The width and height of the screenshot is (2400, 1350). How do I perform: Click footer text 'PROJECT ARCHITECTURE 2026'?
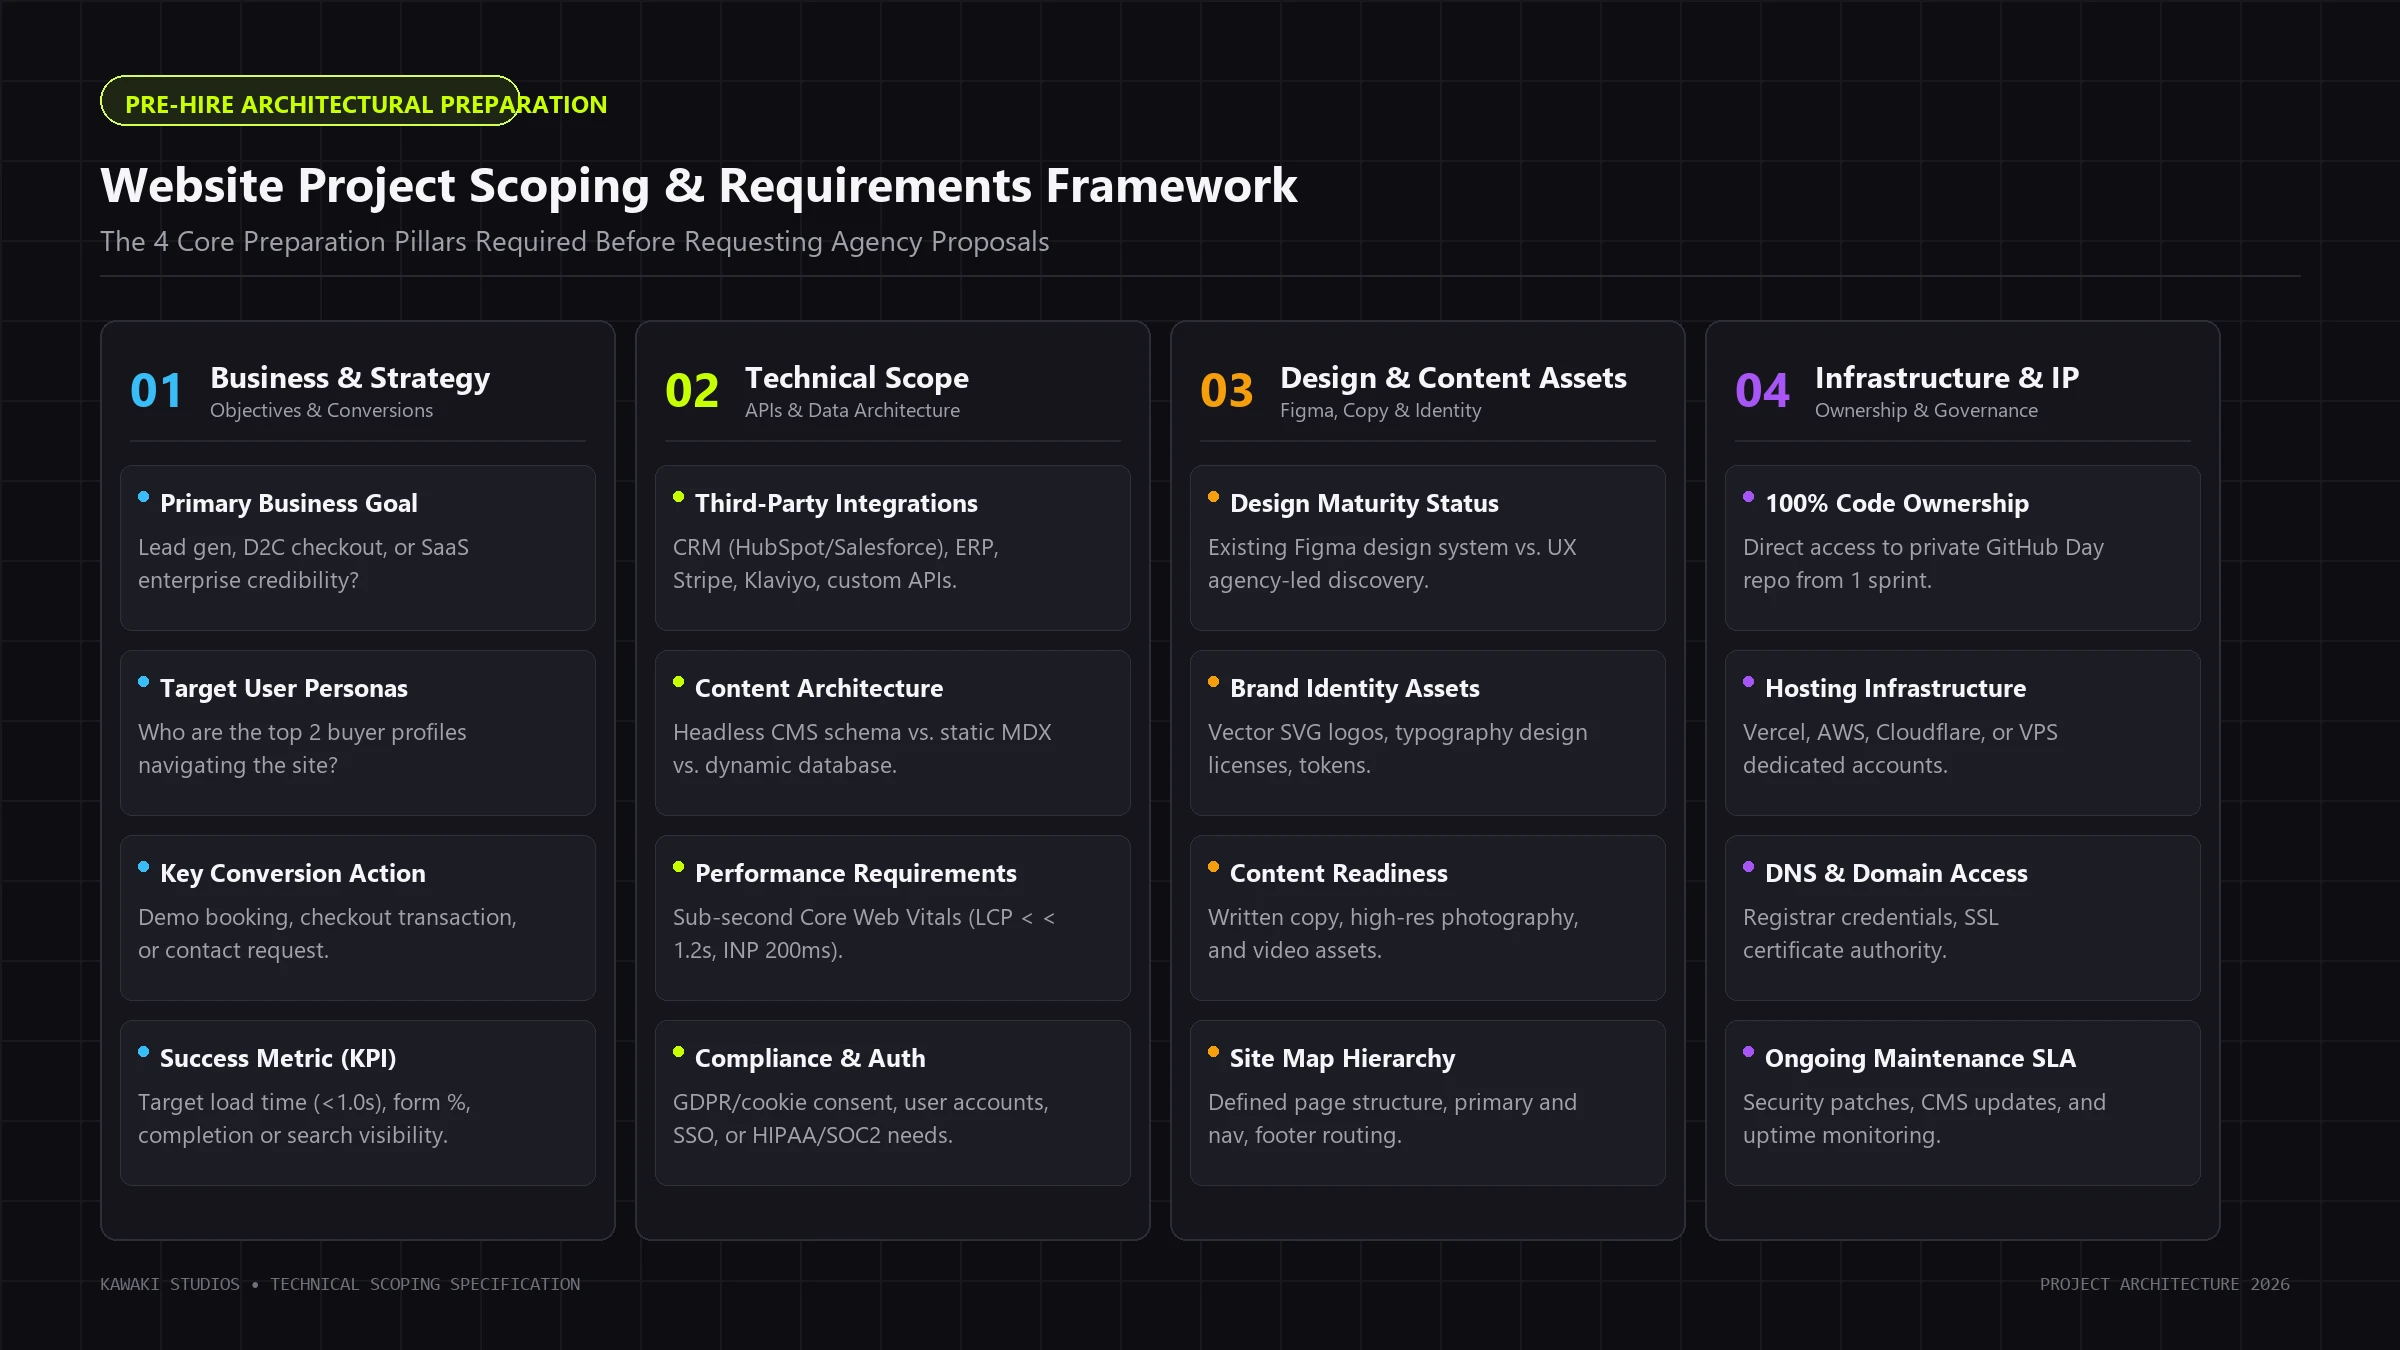[2165, 1284]
